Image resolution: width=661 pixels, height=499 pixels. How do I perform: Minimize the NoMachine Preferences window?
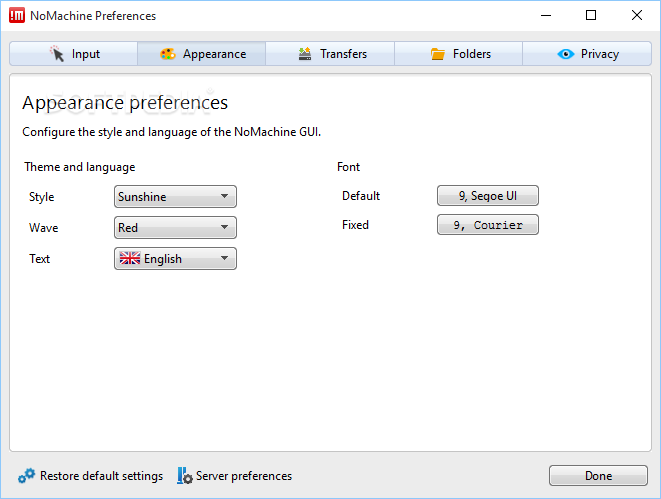click(x=546, y=16)
